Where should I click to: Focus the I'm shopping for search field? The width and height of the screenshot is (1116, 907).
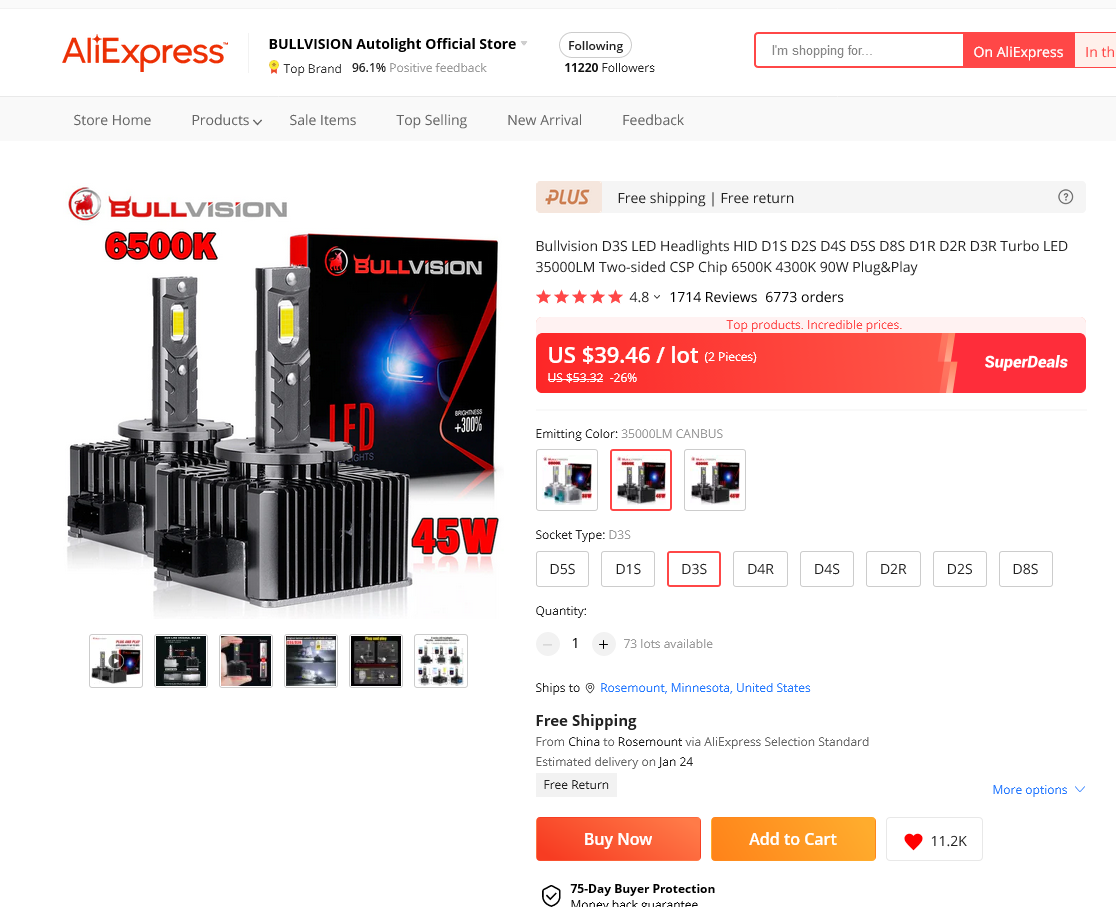click(x=859, y=51)
